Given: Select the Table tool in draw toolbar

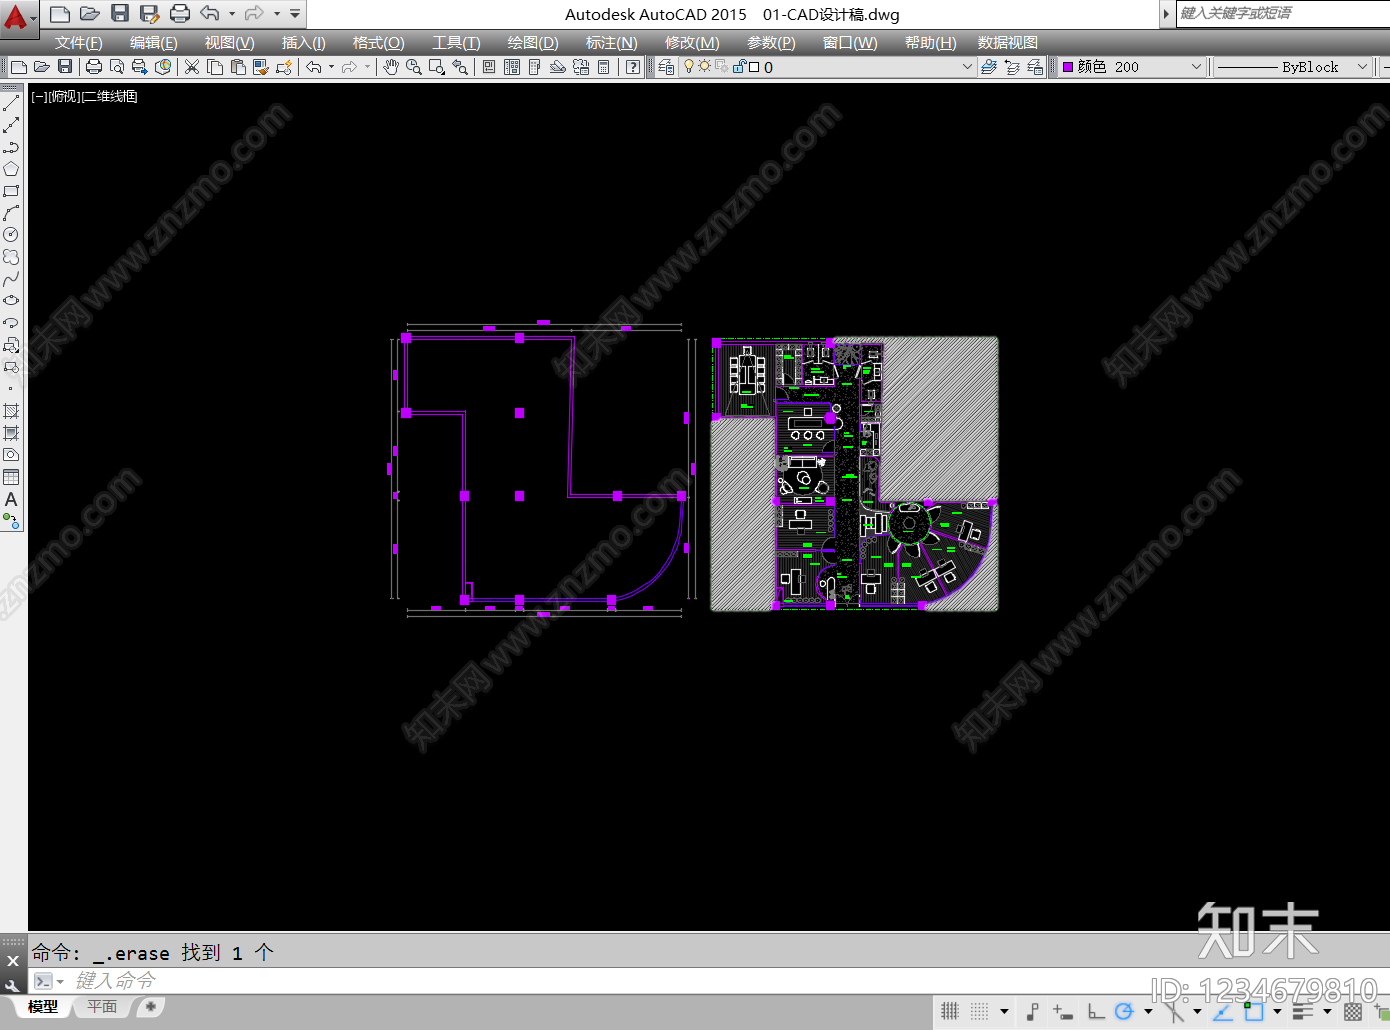Looking at the screenshot, I should click(x=11, y=477).
